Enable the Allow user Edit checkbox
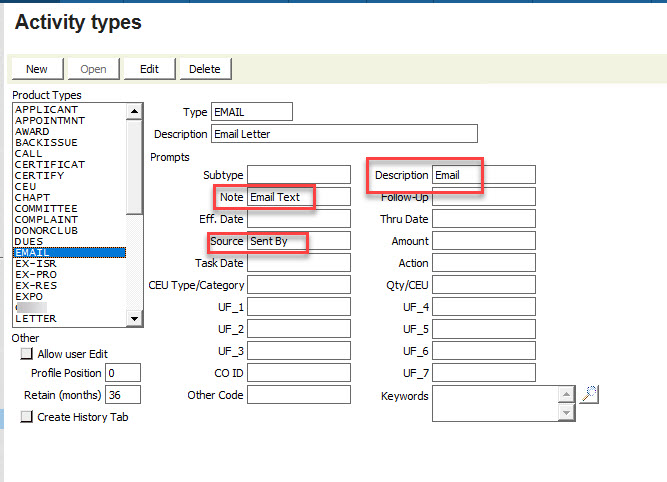667x482 pixels. pos(27,354)
